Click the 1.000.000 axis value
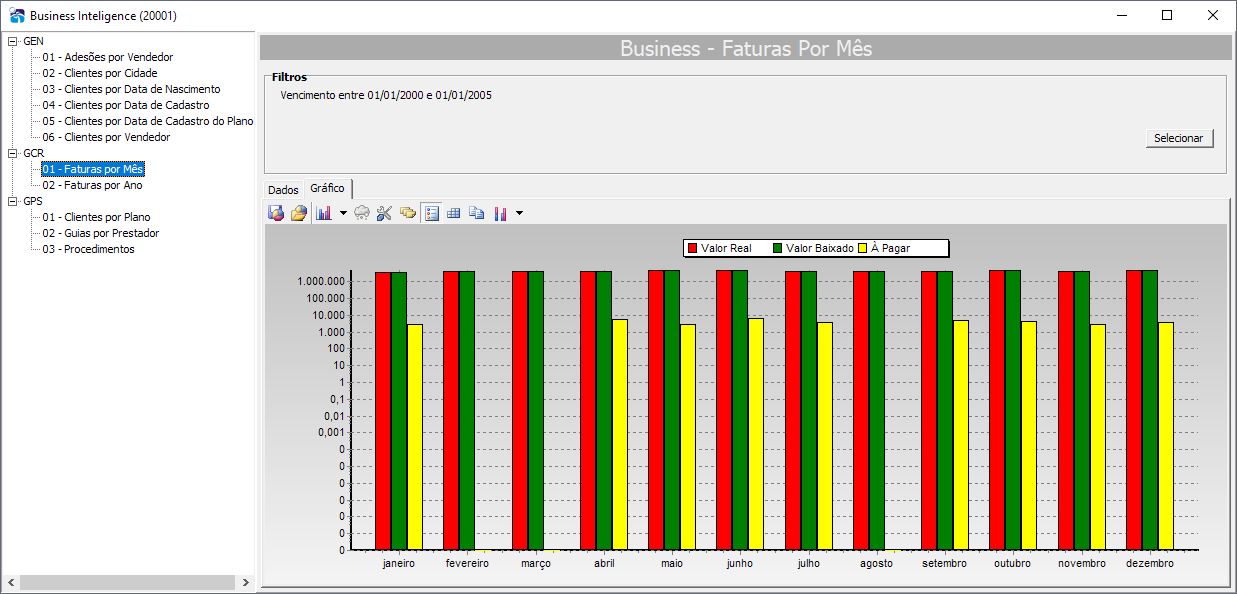The width and height of the screenshot is (1237, 594). (x=321, y=281)
